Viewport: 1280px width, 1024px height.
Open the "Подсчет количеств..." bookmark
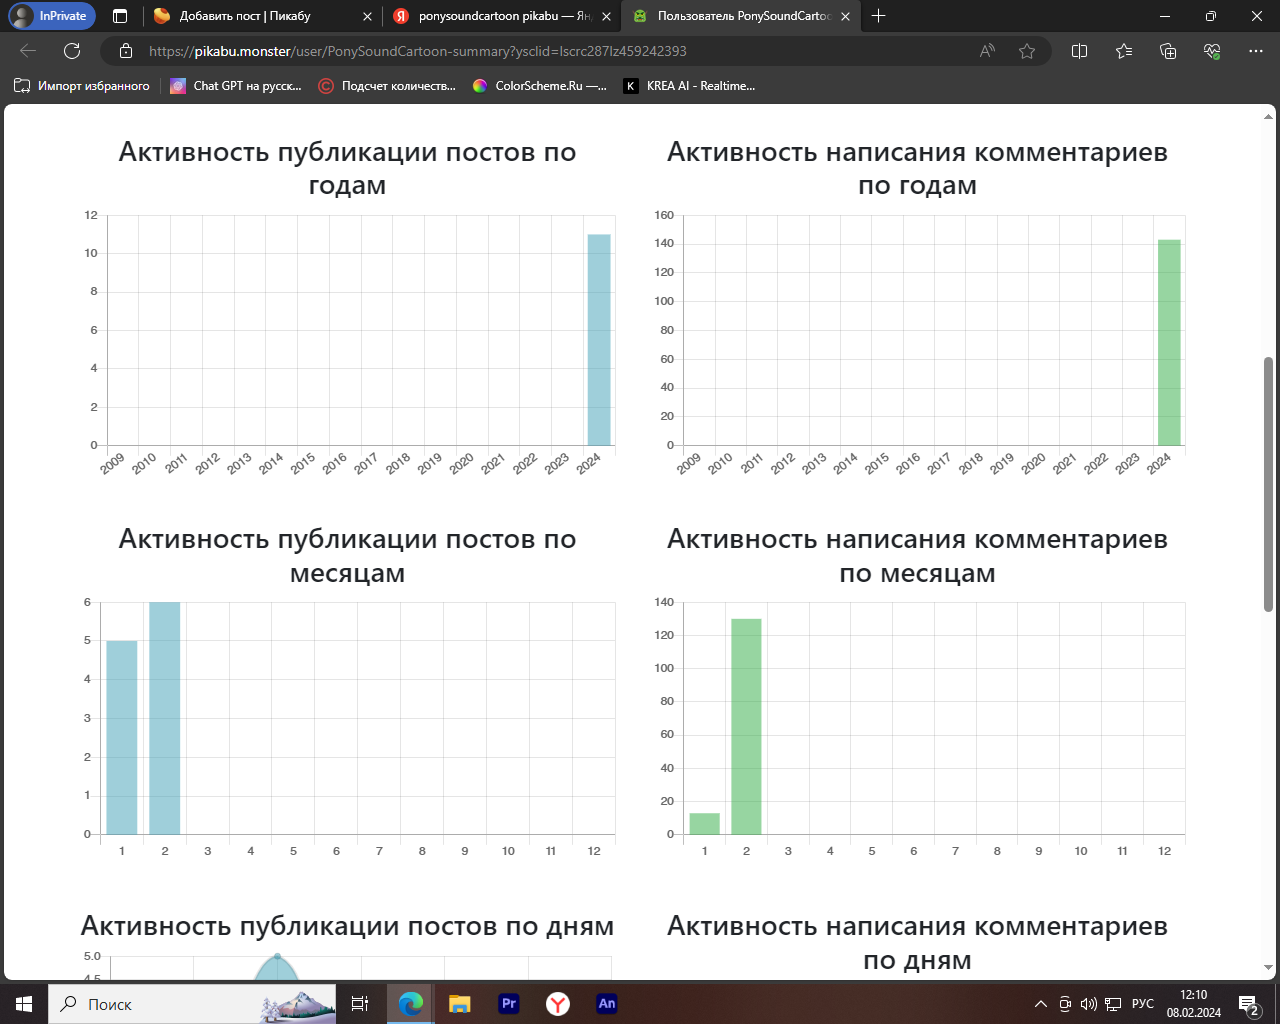387,86
